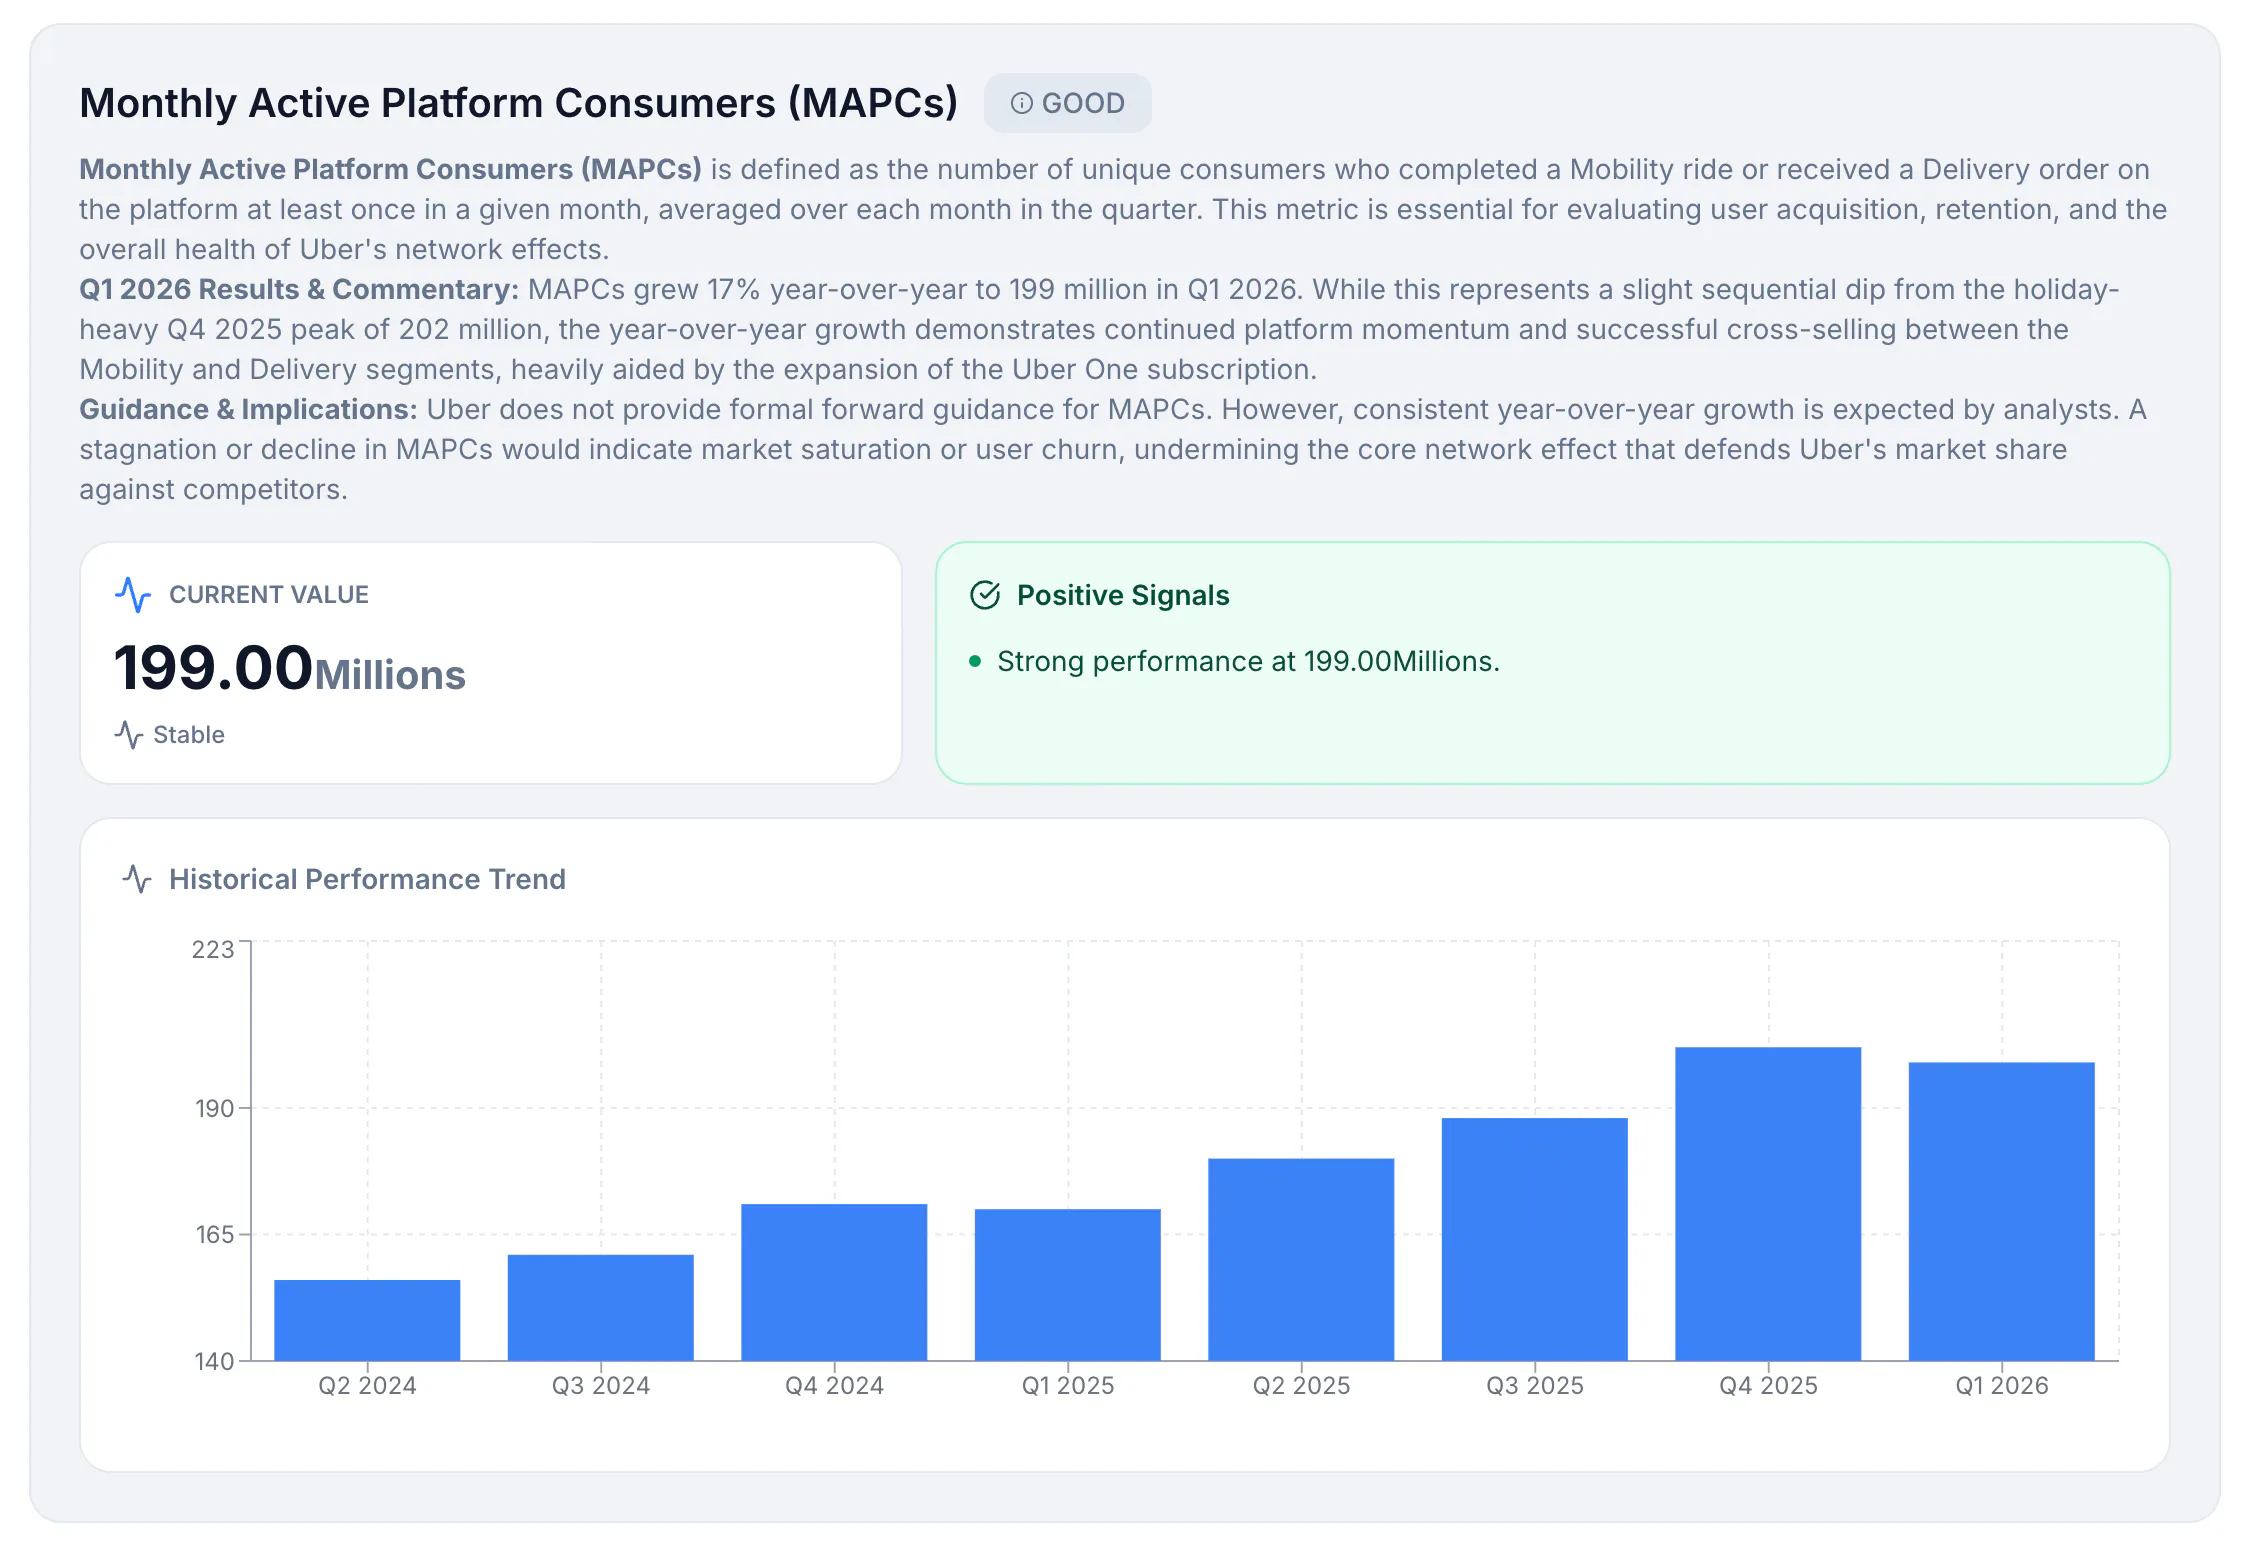Click the info icon in the GOOD badge
2254x1554 pixels.
coord(1021,103)
